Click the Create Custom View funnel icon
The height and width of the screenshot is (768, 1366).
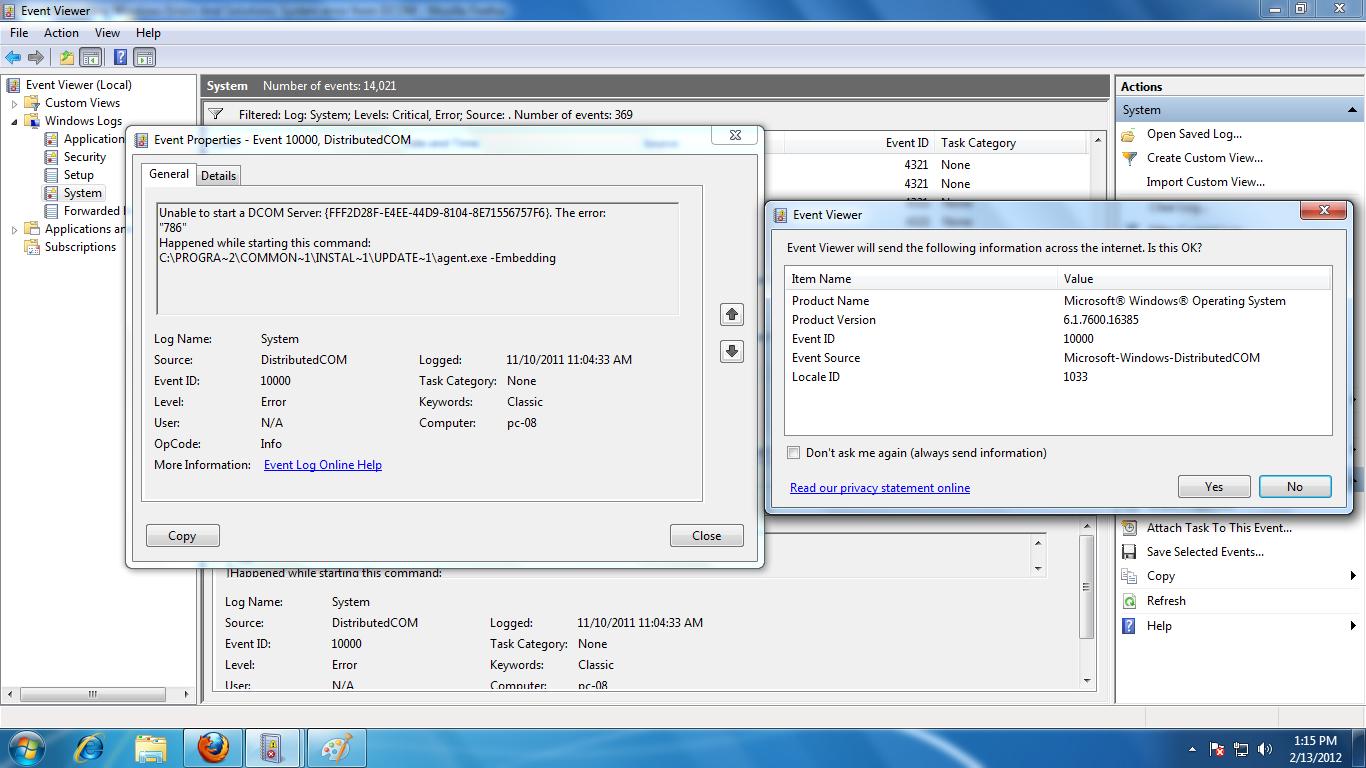pos(1129,158)
